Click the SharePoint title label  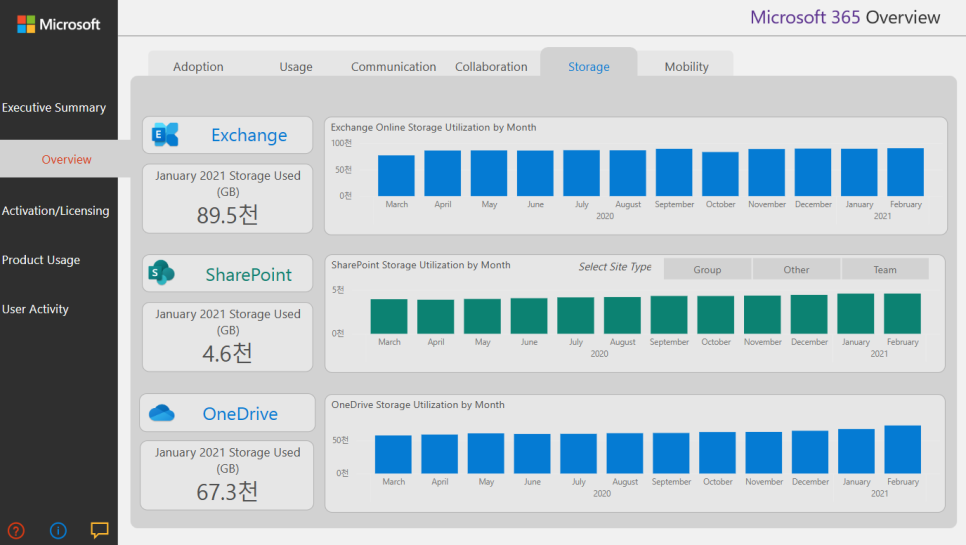point(248,274)
